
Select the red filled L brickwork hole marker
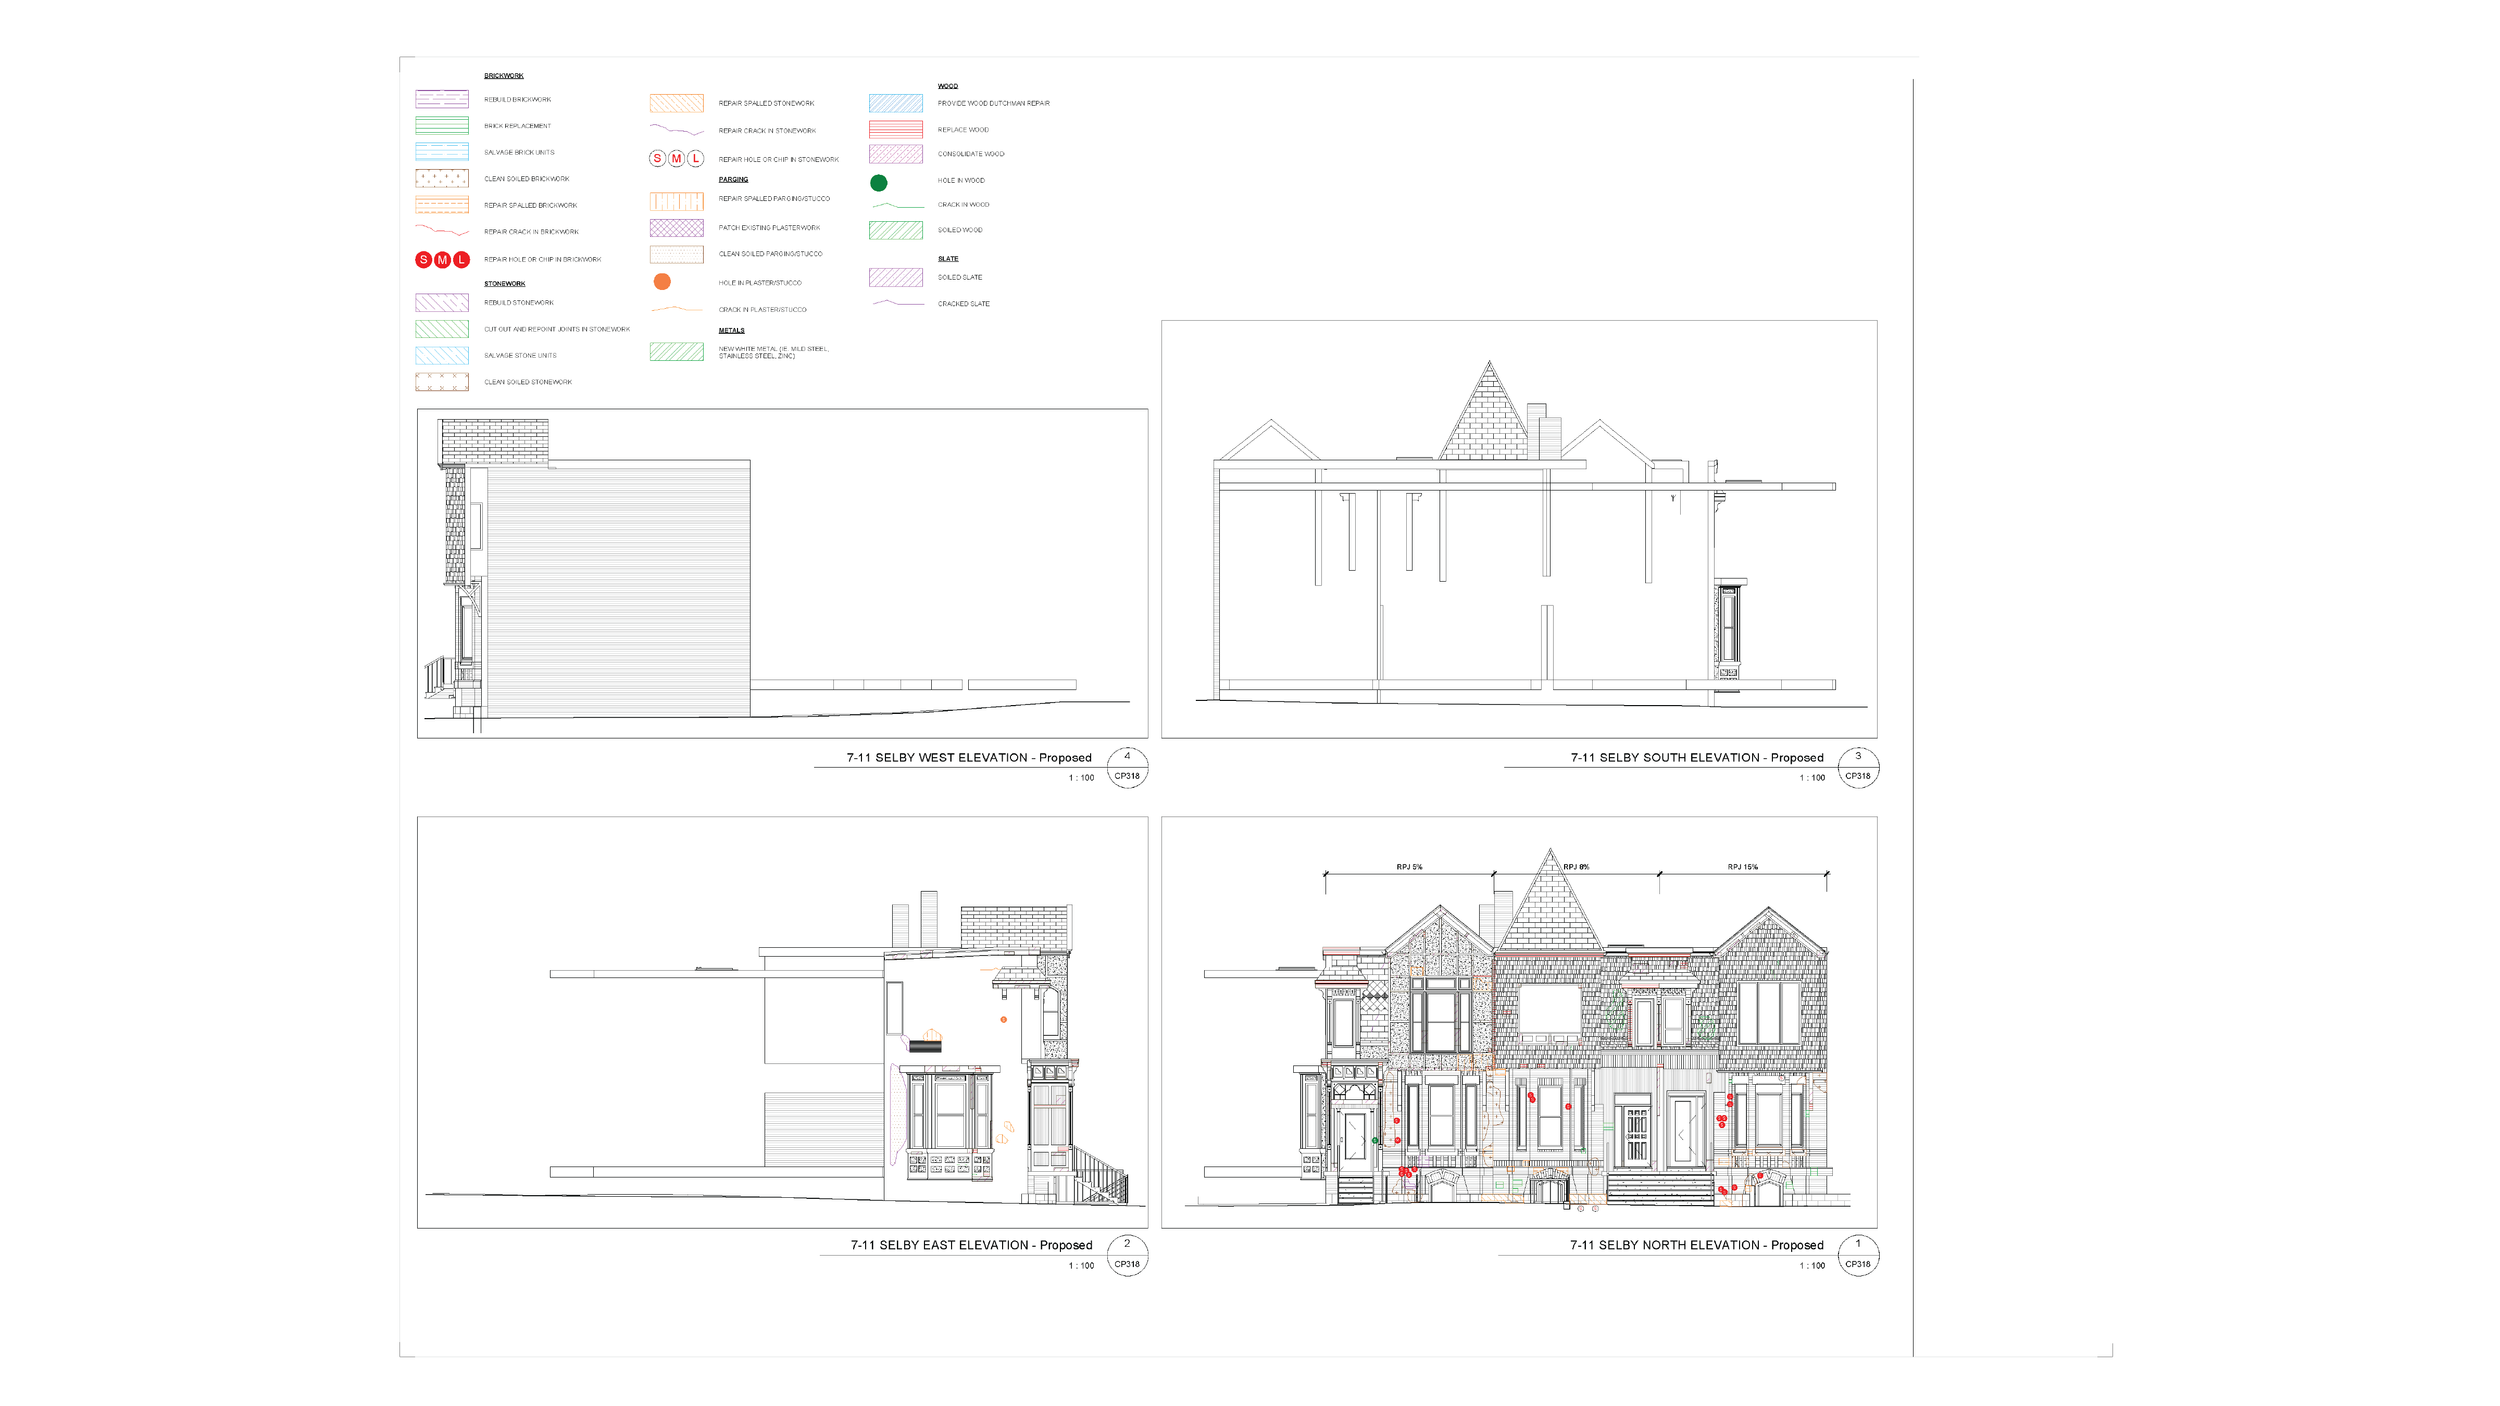coord(461,260)
